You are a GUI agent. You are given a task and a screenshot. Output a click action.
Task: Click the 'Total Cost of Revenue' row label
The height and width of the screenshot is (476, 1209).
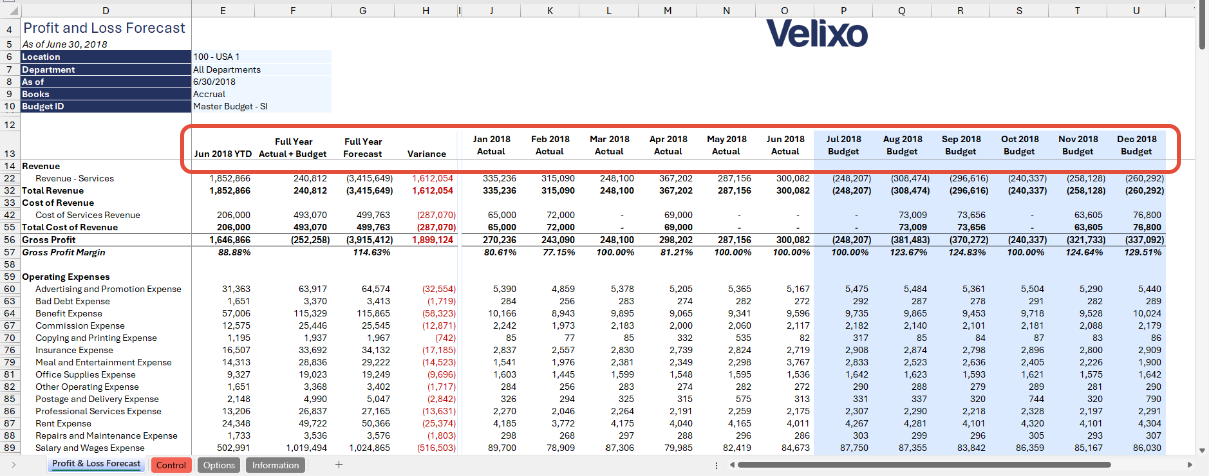coord(70,228)
